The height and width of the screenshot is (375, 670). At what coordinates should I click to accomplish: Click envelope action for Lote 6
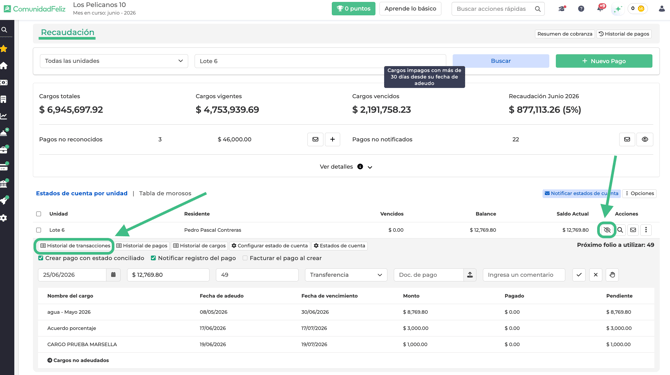[x=633, y=230]
